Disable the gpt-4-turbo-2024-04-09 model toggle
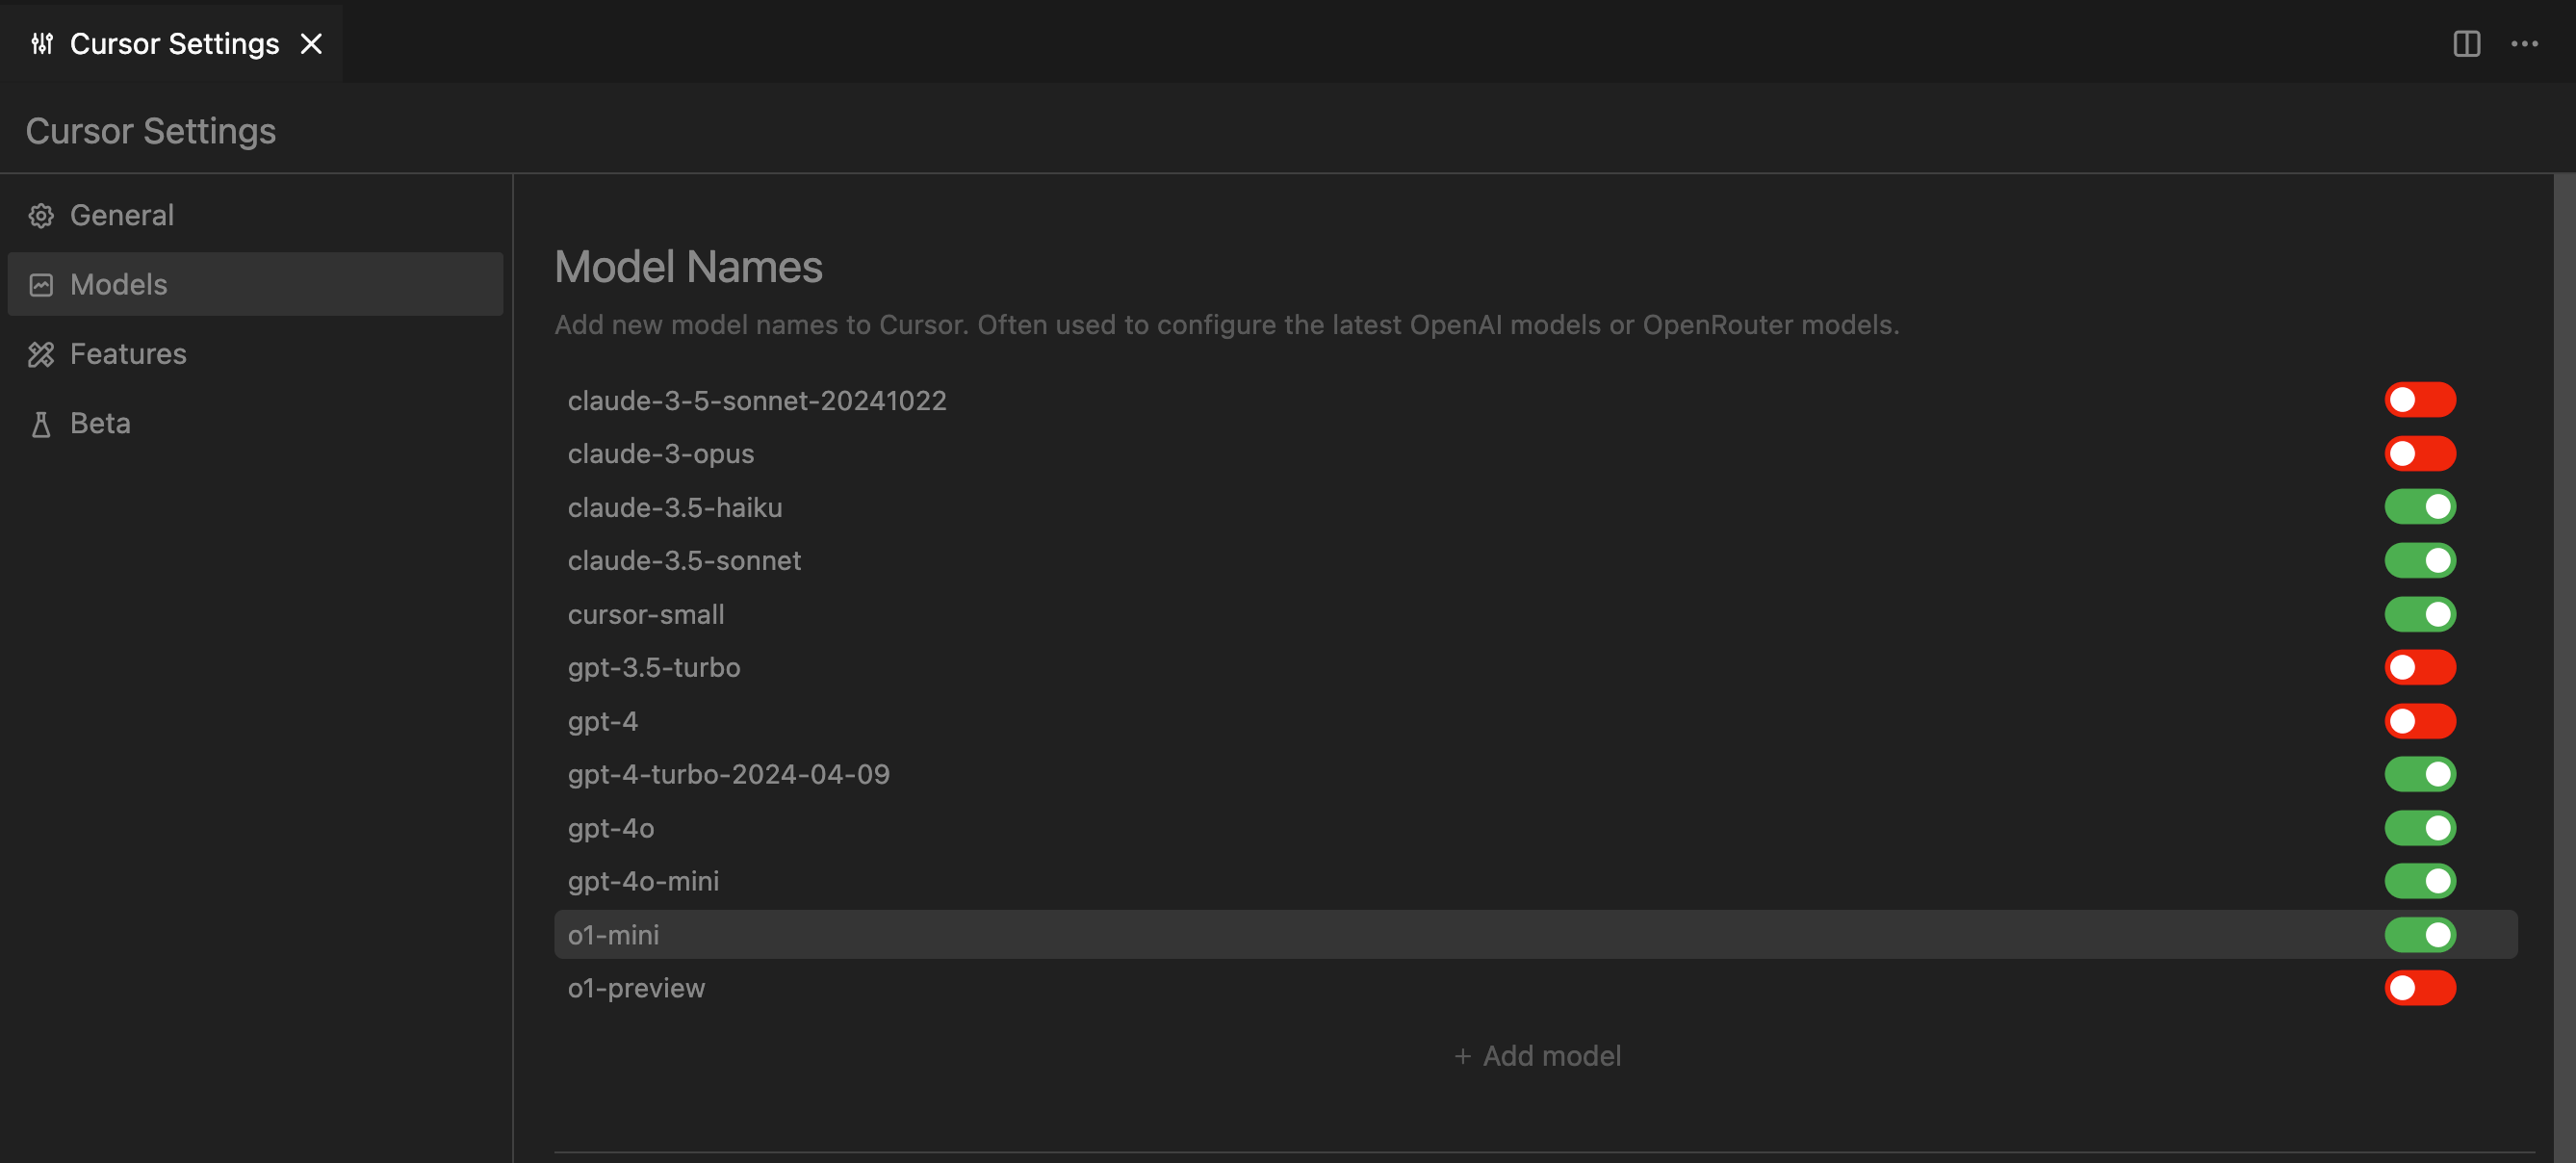The width and height of the screenshot is (2576, 1163). [2420, 774]
